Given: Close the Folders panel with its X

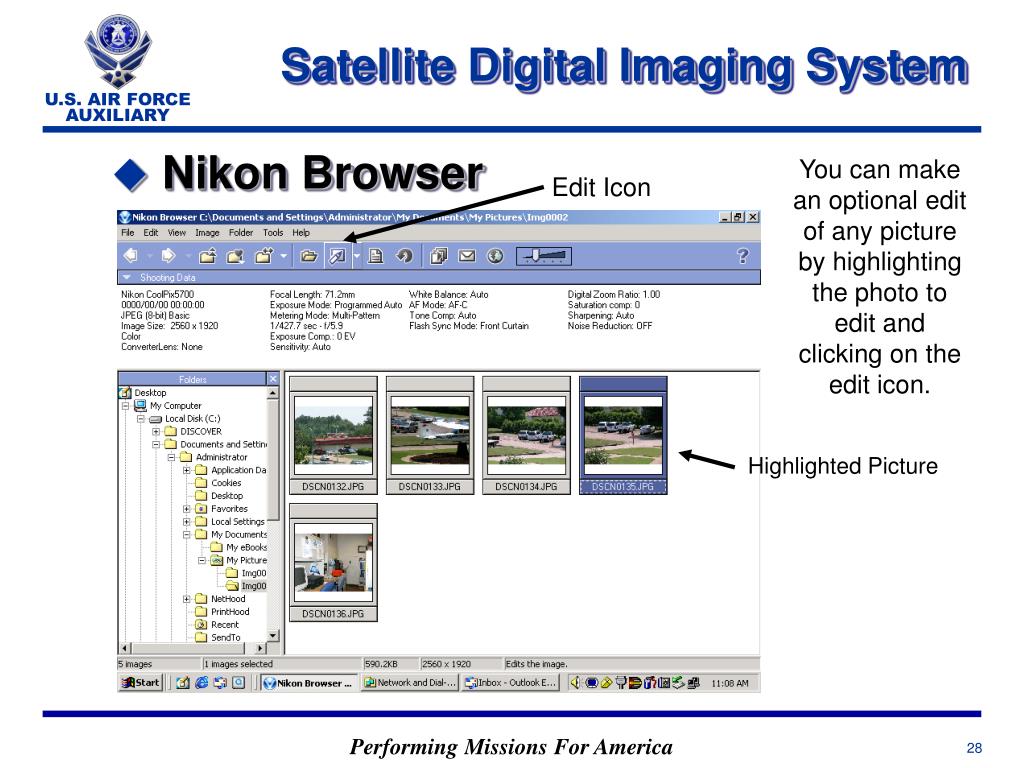Looking at the screenshot, I should tap(273, 379).
